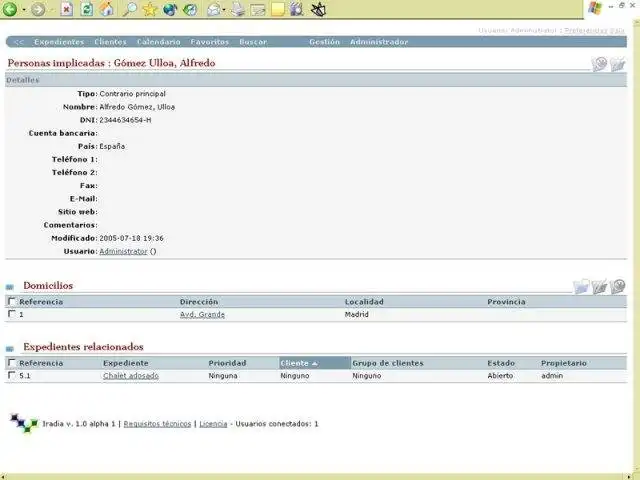Viewport: 640px width, 480px height.
Task: Click the Windows flag logo
Action: [x=595, y=8]
